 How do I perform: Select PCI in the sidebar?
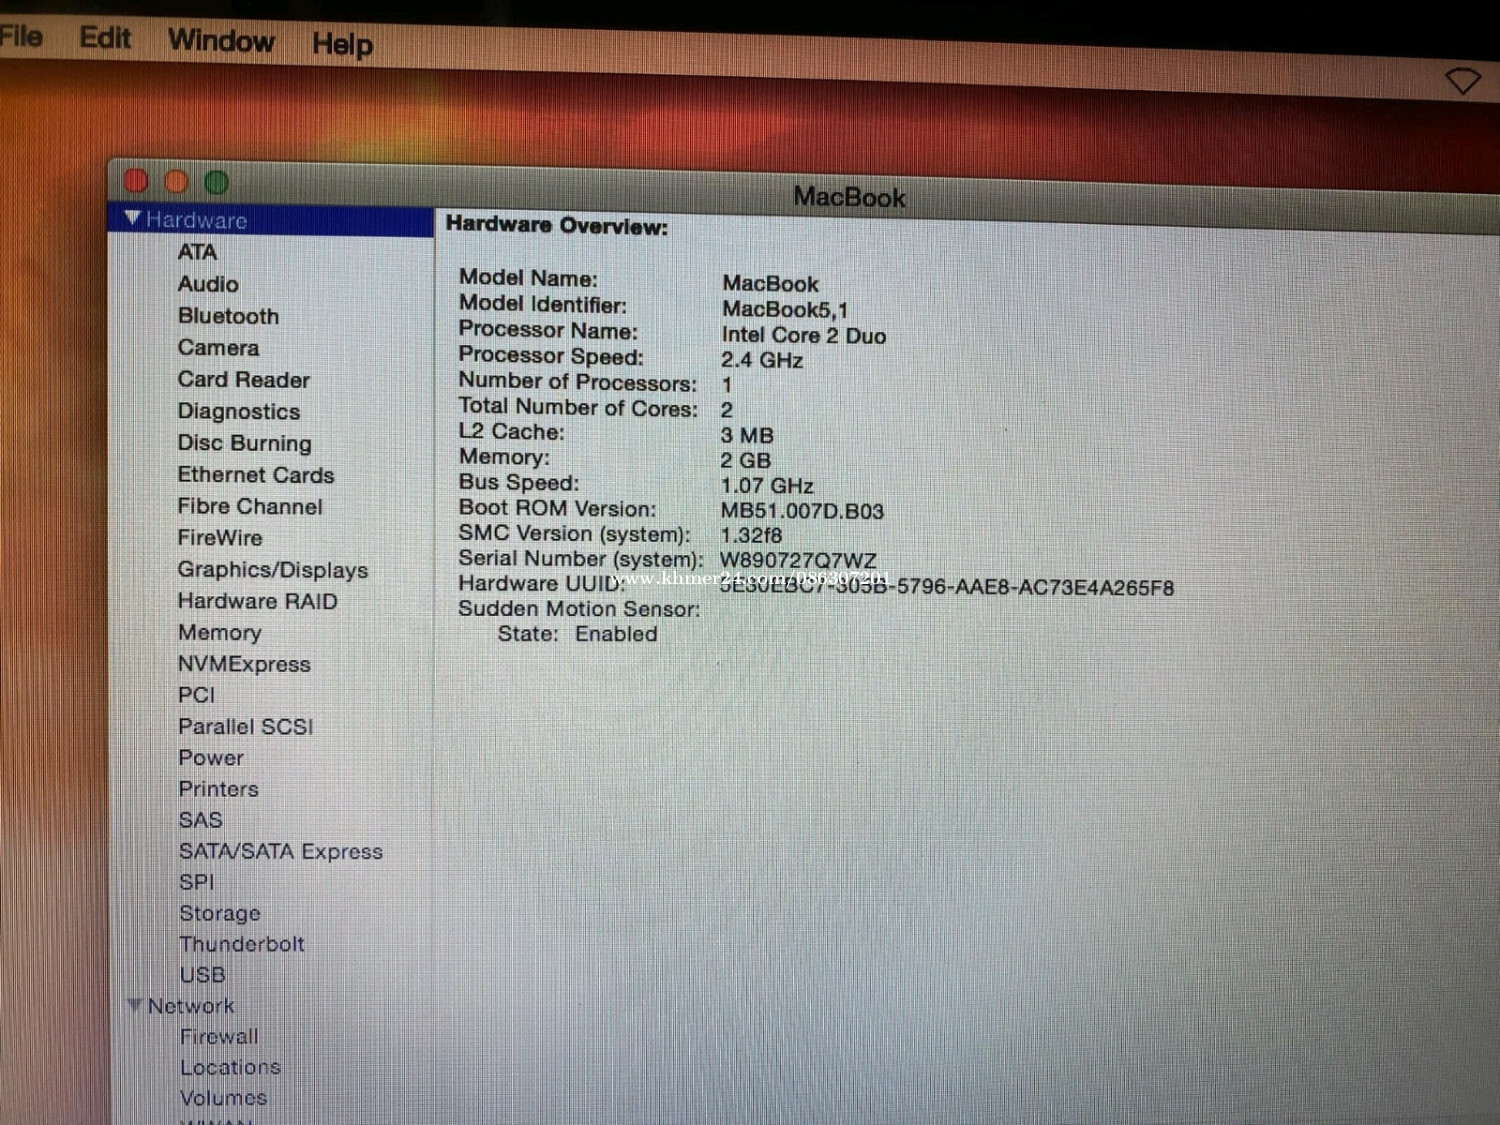196,695
